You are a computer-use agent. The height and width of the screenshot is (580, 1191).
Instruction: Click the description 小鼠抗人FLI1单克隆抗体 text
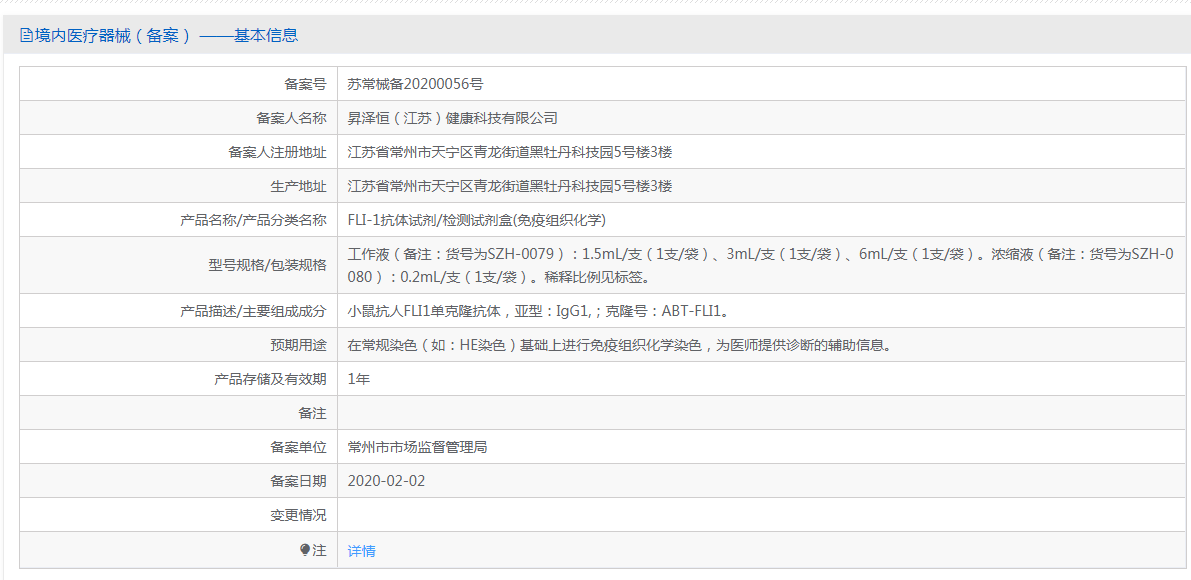[539, 310]
